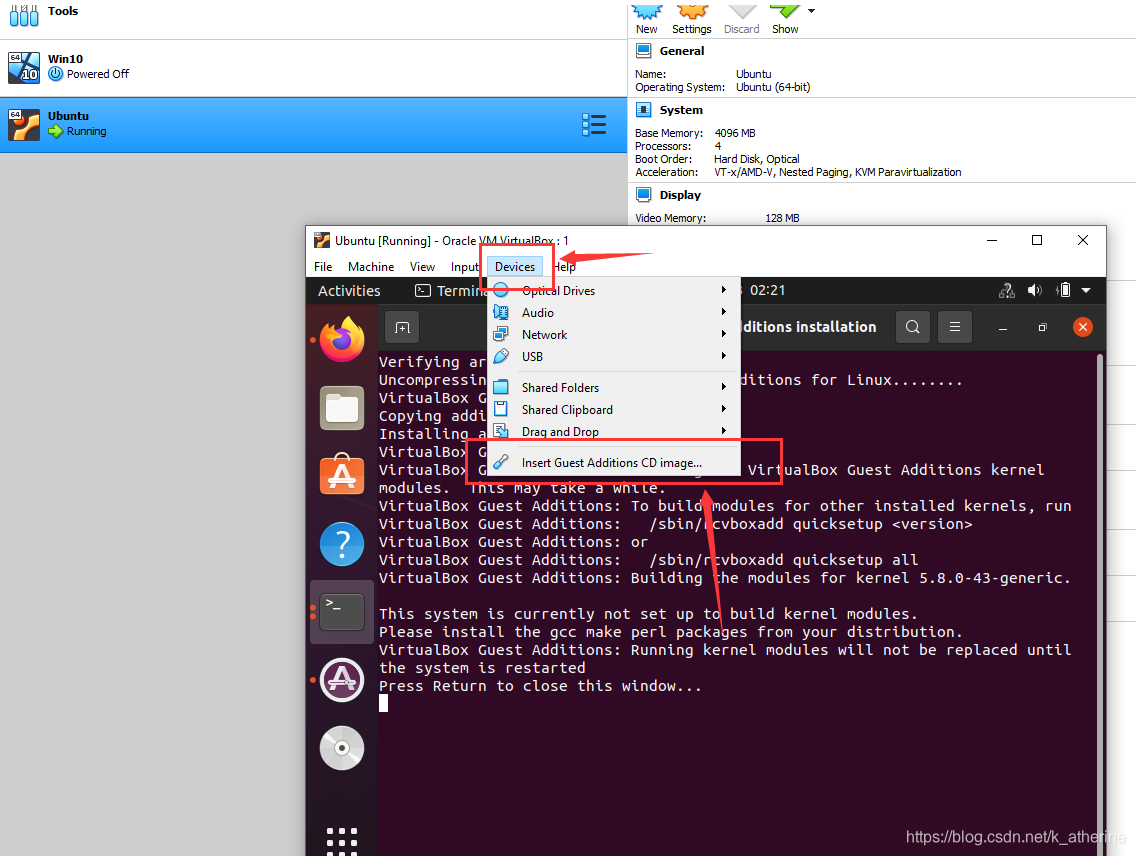This screenshot has width=1136, height=856.
Task: Expand the Show button dropdown arrow
Action: (811, 11)
